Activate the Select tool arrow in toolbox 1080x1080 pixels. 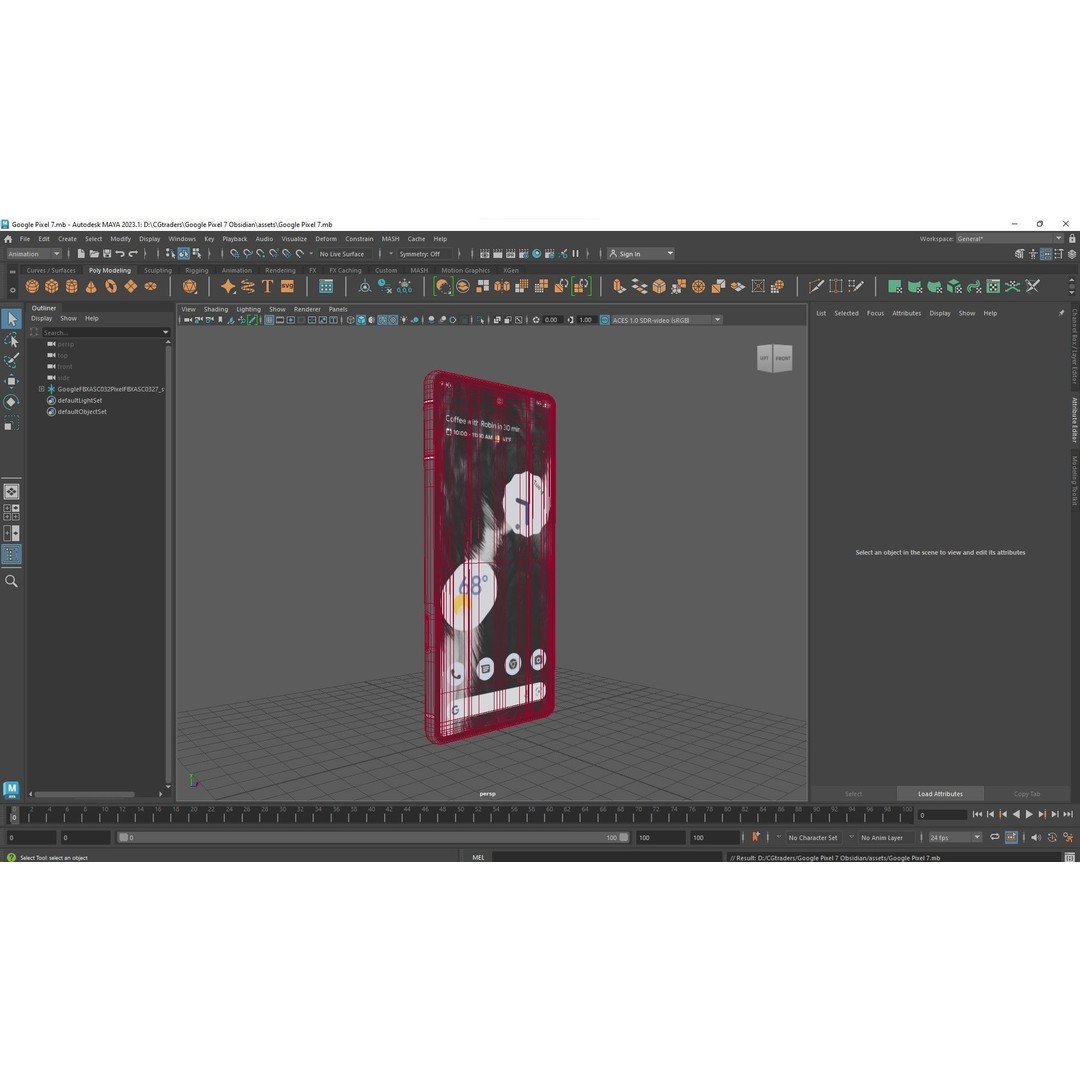[12, 319]
